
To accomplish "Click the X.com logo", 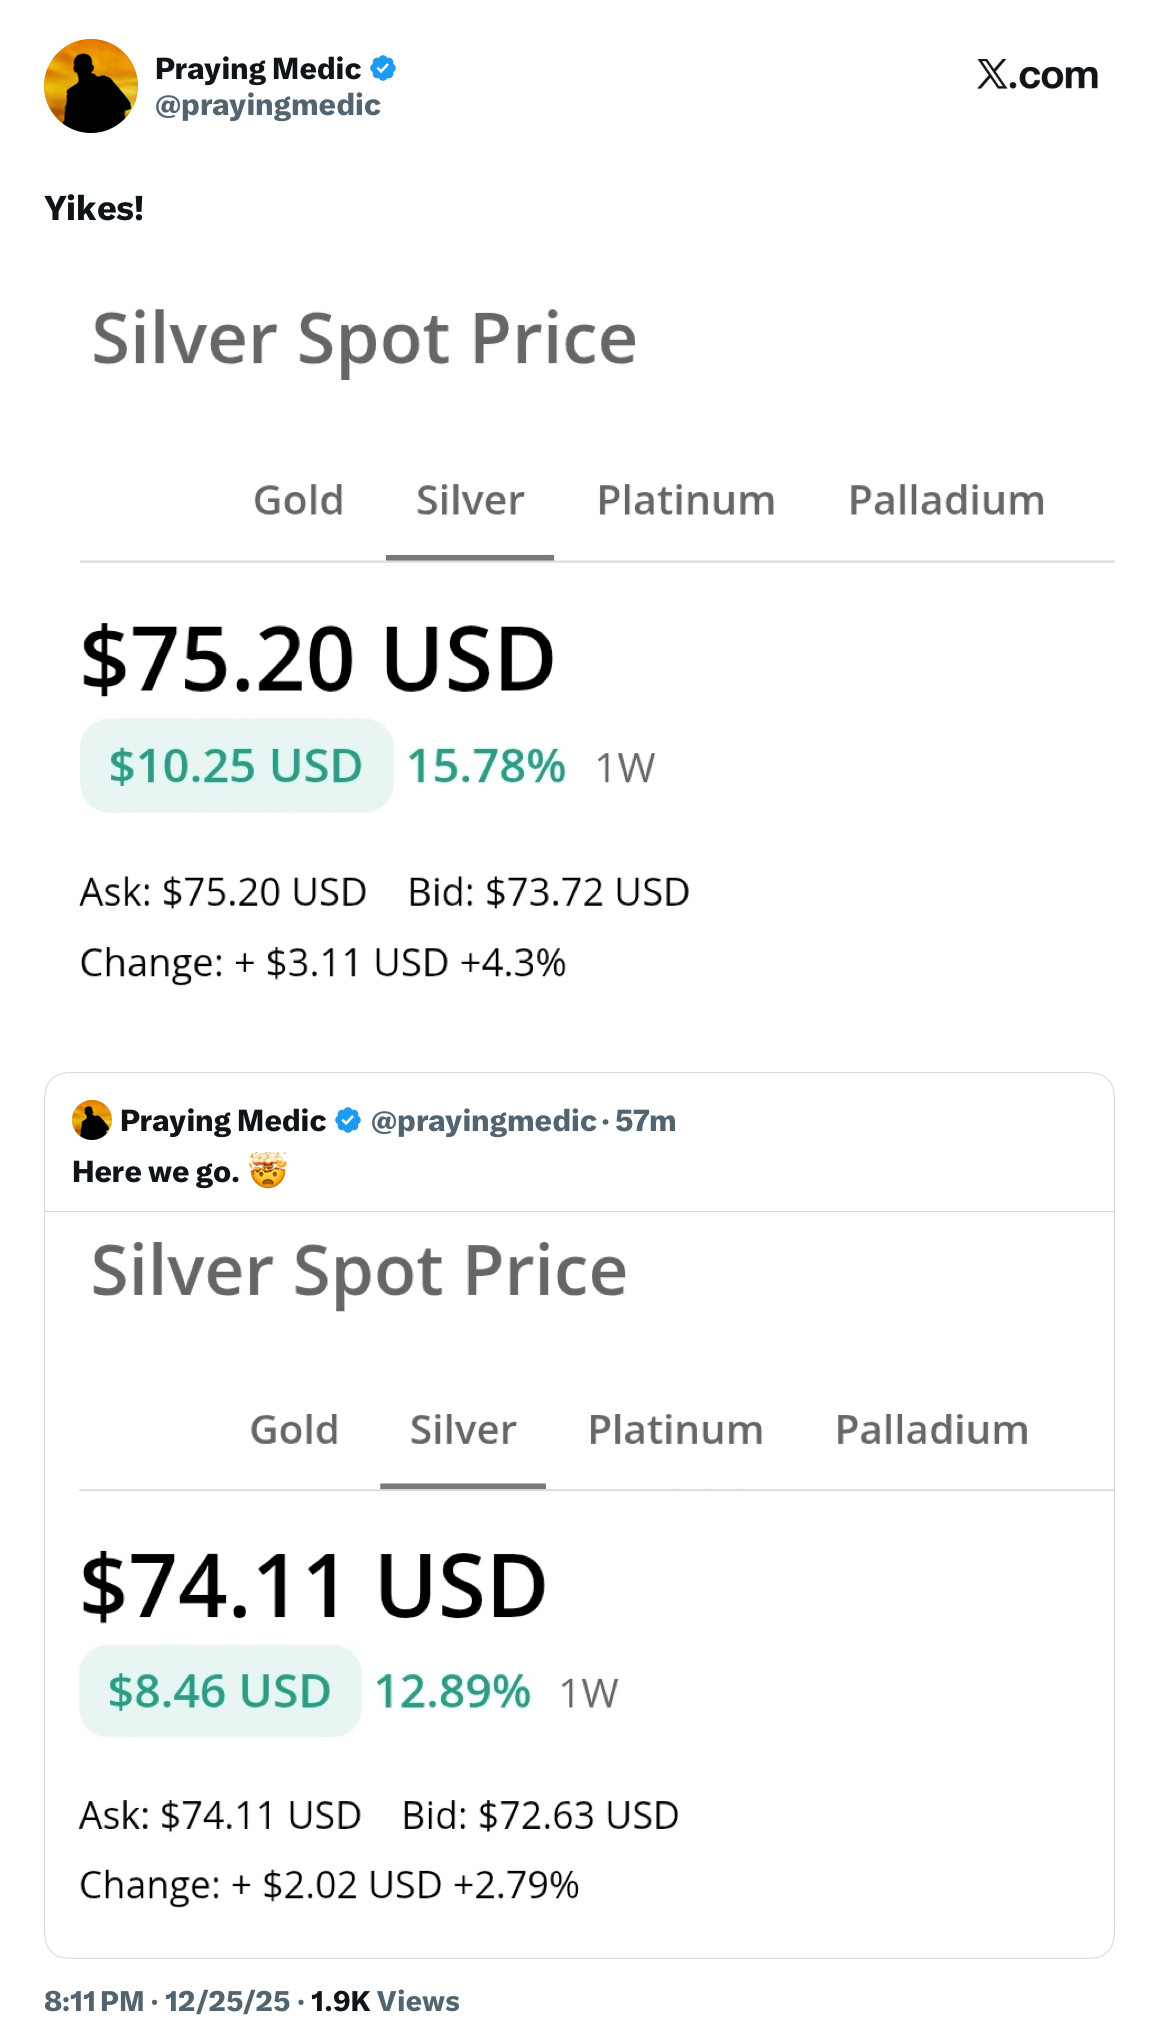I will [1037, 75].
